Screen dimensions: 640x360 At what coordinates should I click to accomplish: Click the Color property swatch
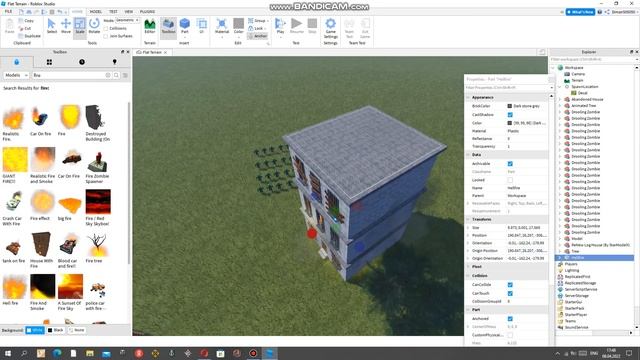(x=509, y=123)
